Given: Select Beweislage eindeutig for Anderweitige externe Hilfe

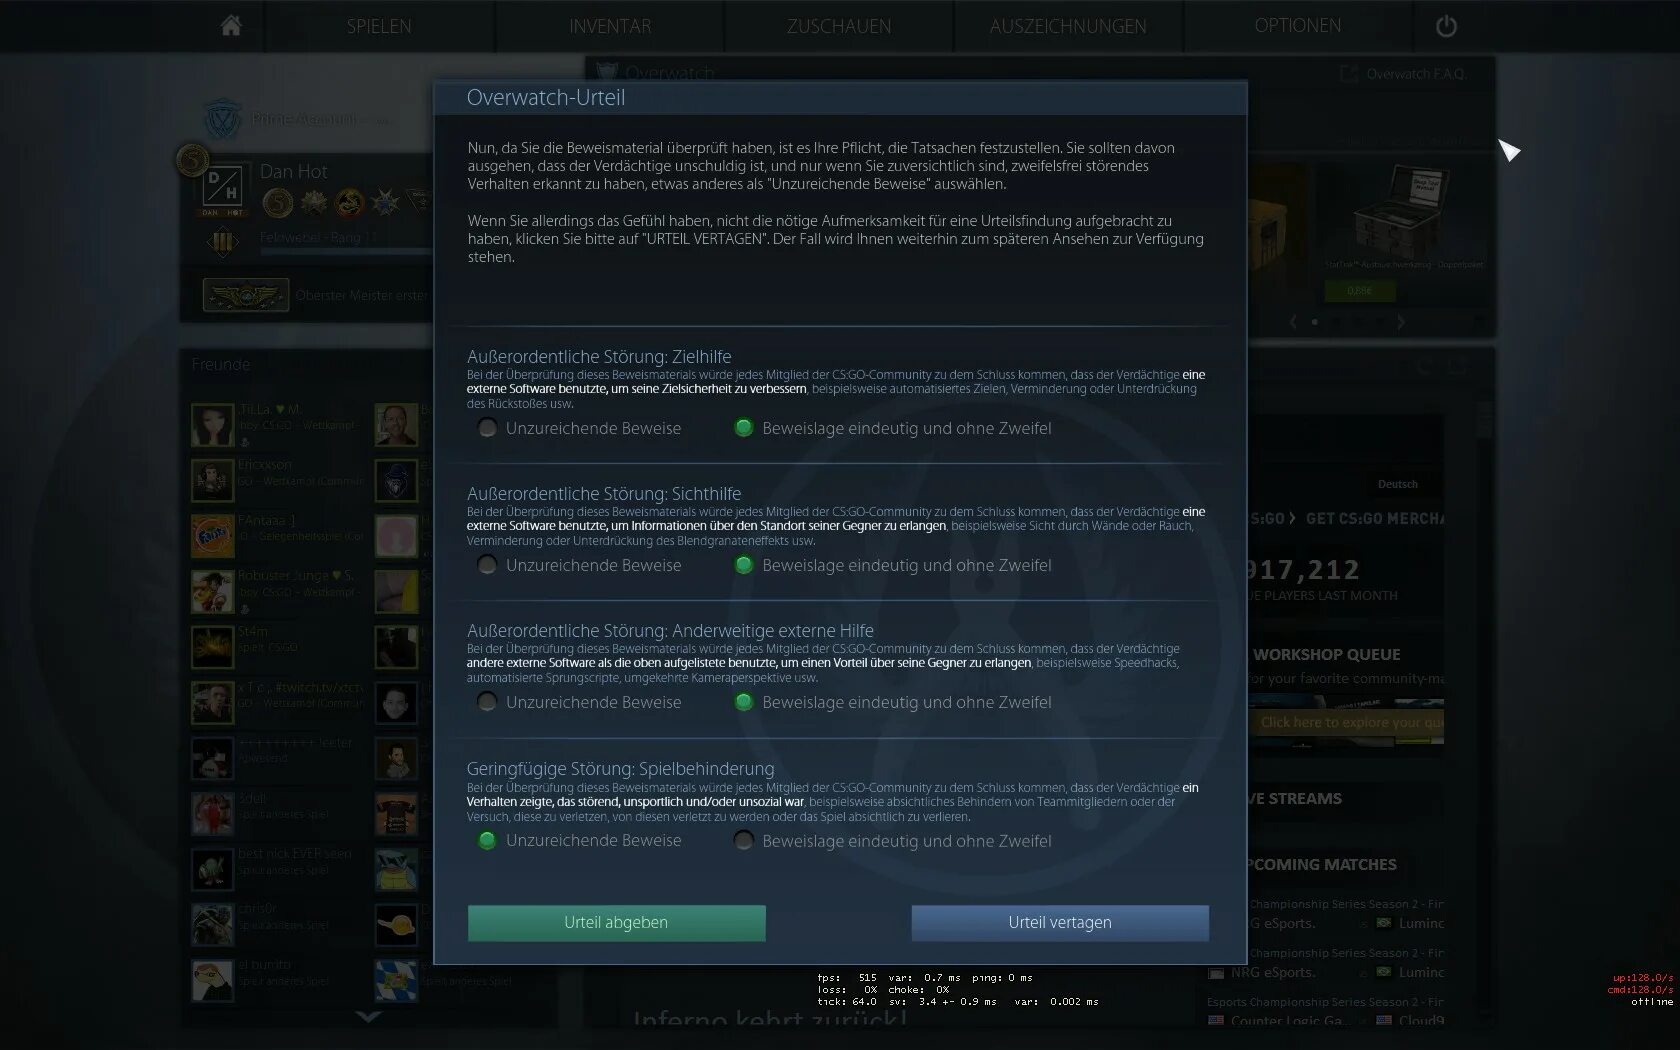Looking at the screenshot, I should coord(743,702).
